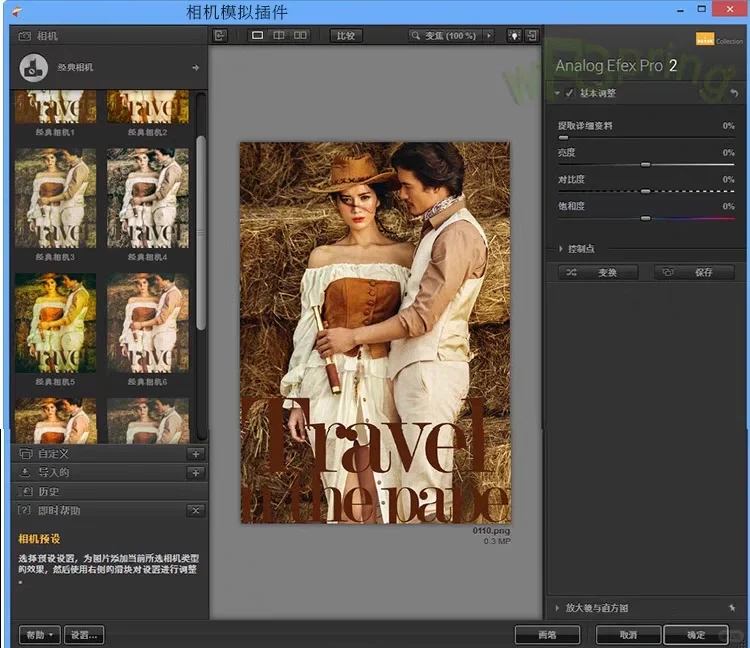Expand the 放大镜与直方图 panel
The width and height of the screenshot is (750, 648).
point(557,608)
